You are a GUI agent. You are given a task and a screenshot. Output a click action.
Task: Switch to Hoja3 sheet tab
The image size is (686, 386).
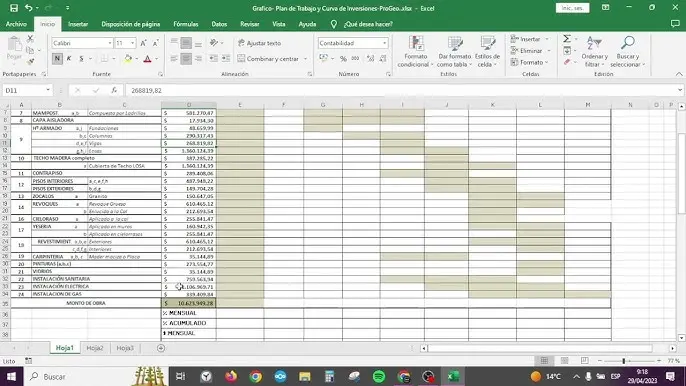click(x=125, y=348)
